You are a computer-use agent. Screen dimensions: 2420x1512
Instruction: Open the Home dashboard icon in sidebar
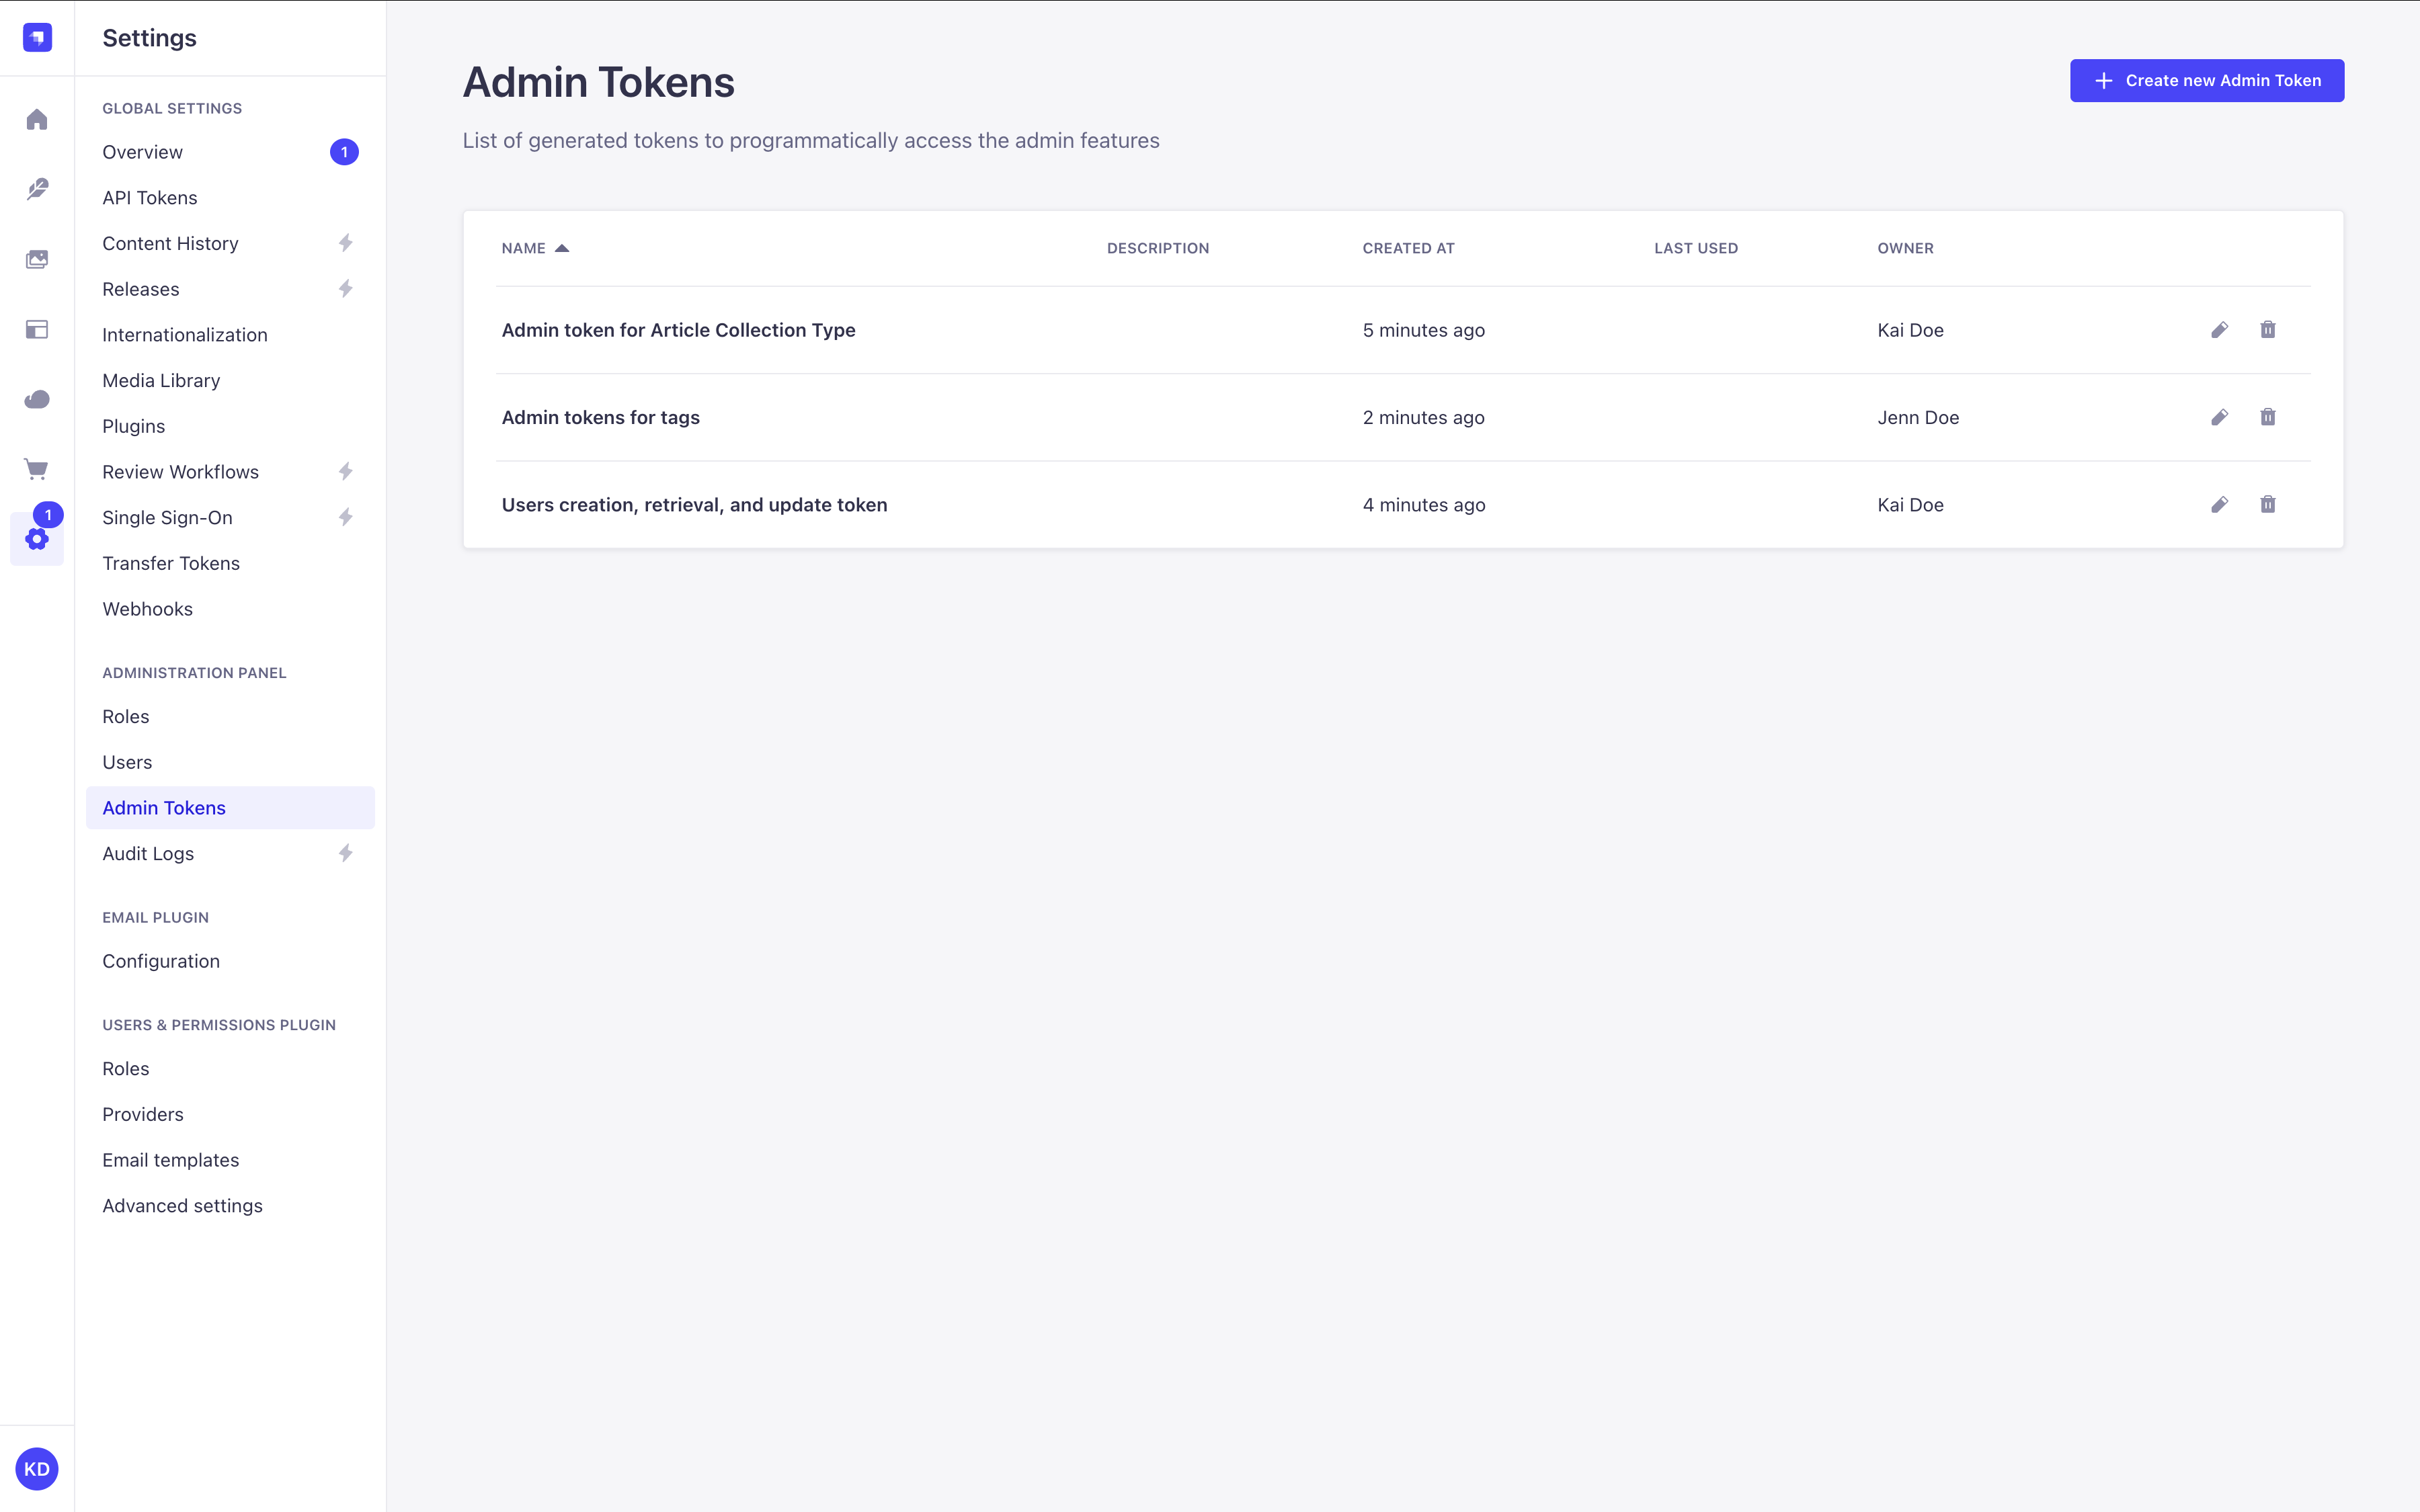click(37, 119)
